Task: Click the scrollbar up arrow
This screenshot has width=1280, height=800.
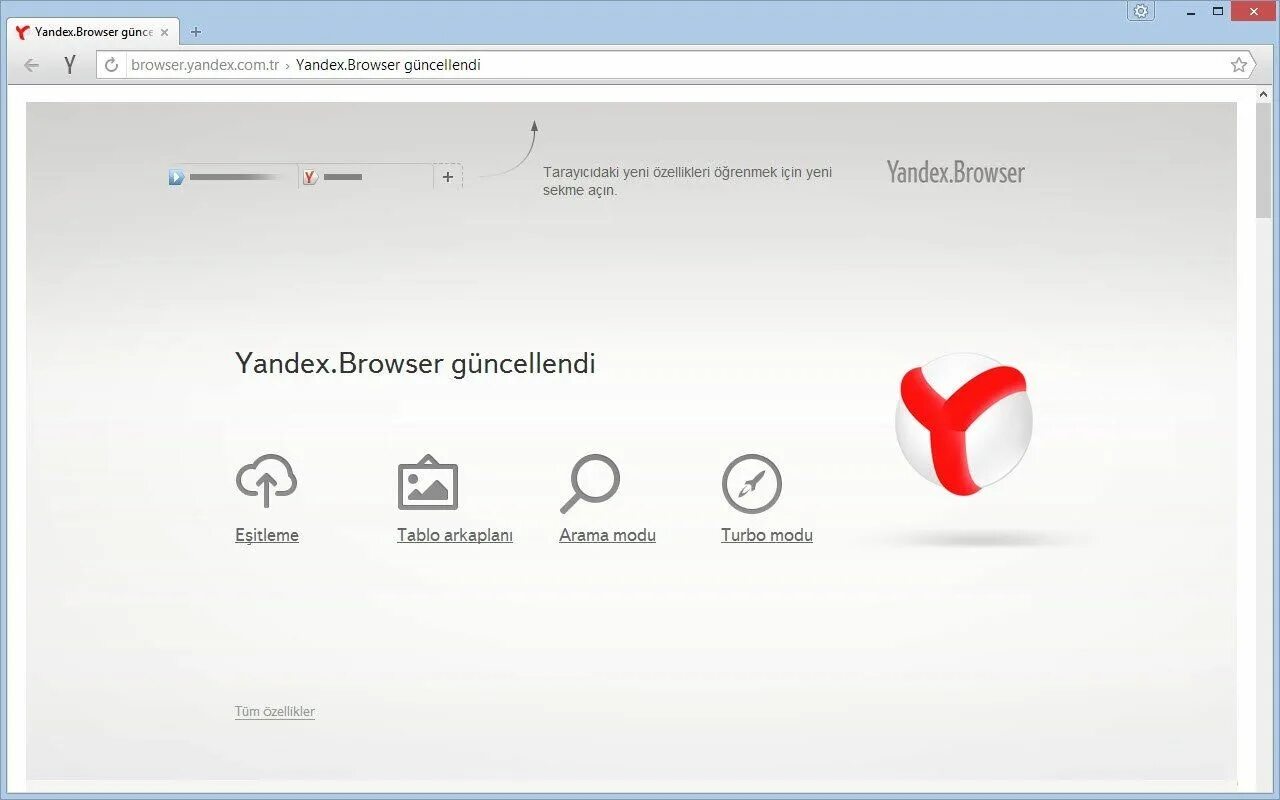Action: point(1264,94)
